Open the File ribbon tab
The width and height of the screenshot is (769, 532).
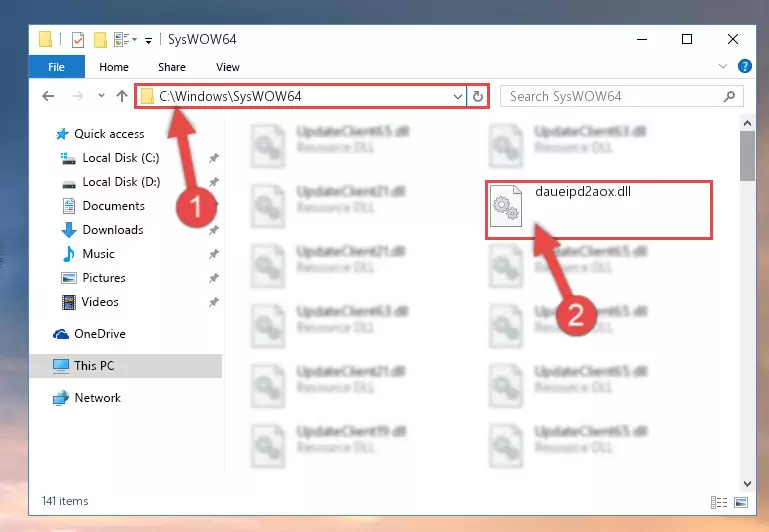(x=56, y=67)
